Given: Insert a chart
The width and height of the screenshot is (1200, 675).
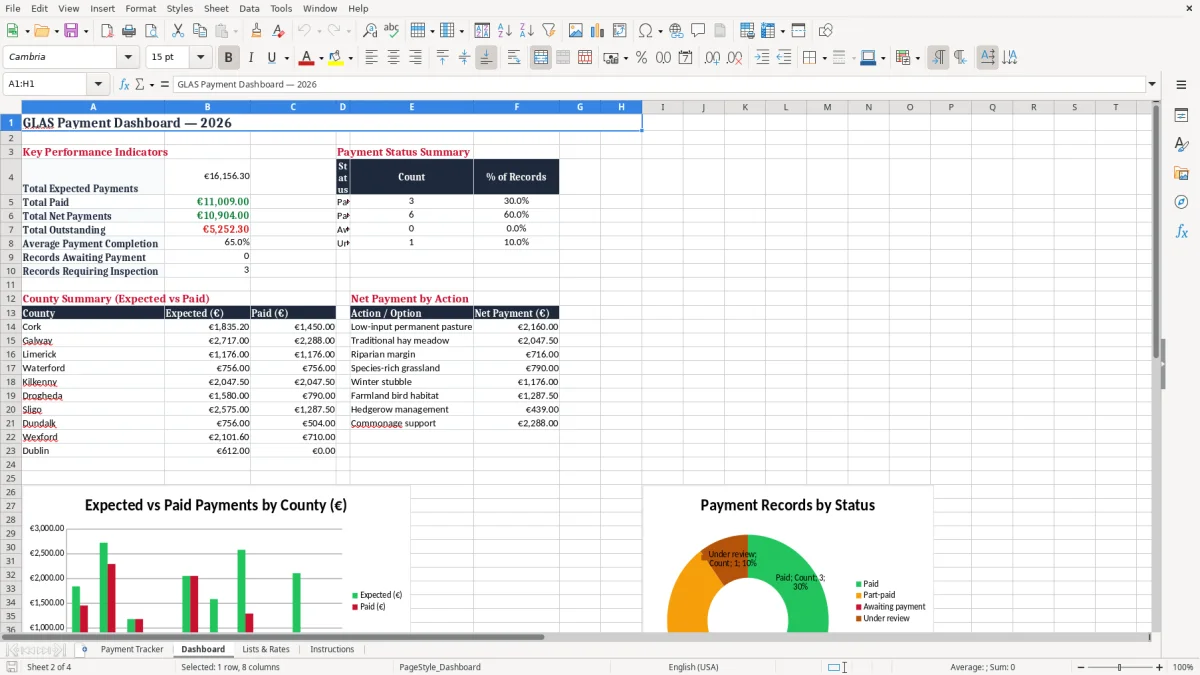Looking at the screenshot, I should tap(598, 31).
